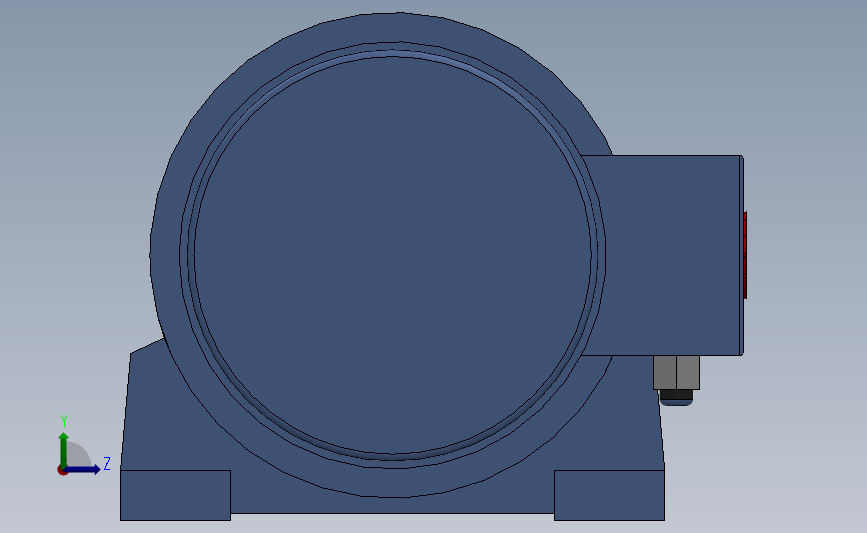Select the left mounting foot block
Screen dimensions: 867x533
click(175, 495)
